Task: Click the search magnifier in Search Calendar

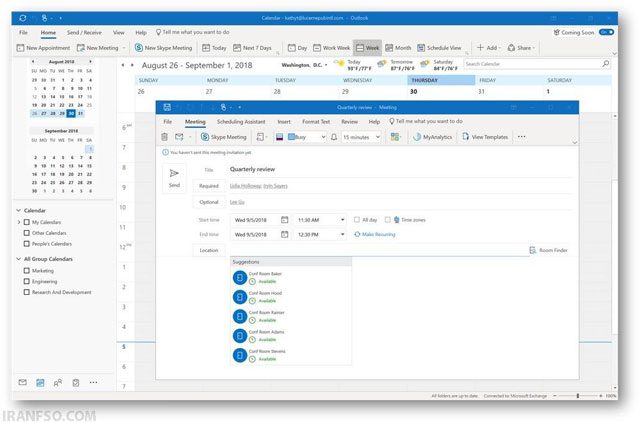Action: [x=606, y=64]
